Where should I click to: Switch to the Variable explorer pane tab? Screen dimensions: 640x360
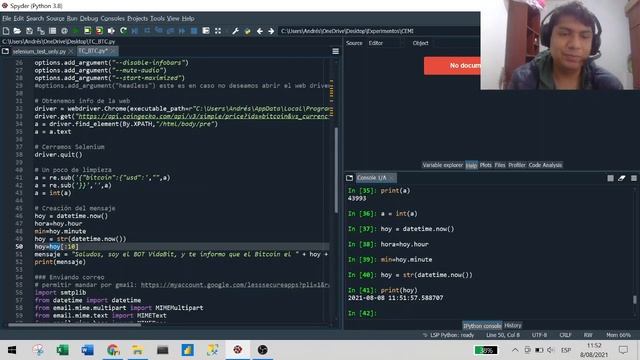point(442,165)
